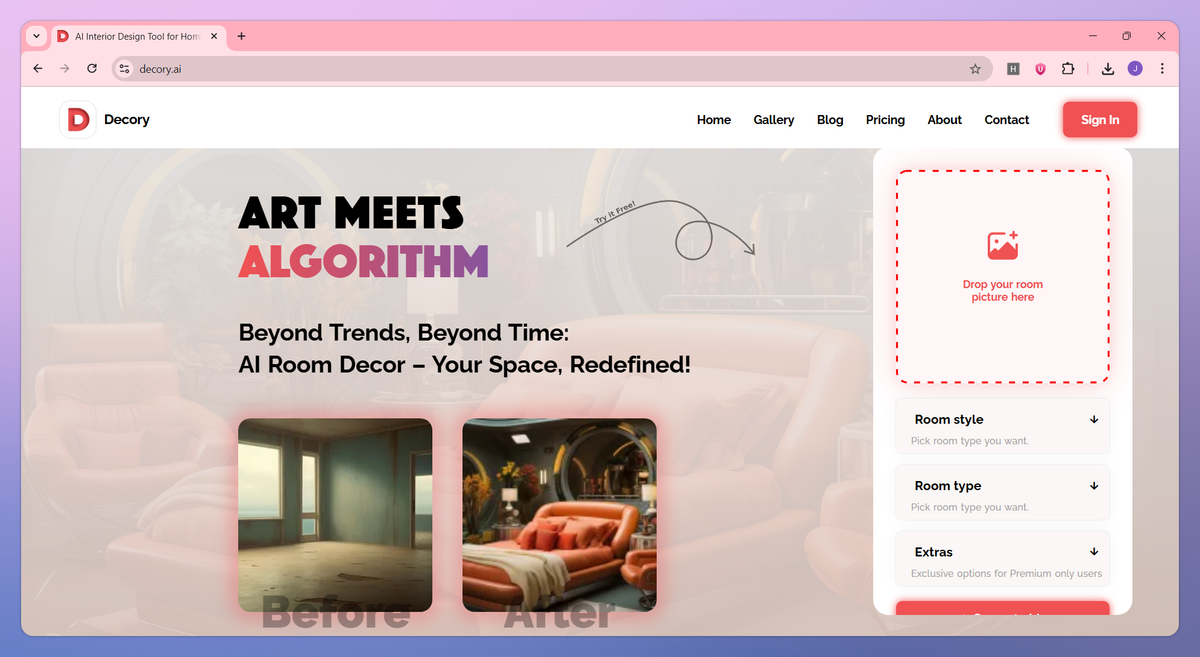Open the browser extensions puzzle icon
This screenshot has width=1200, height=657.
click(1068, 69)
